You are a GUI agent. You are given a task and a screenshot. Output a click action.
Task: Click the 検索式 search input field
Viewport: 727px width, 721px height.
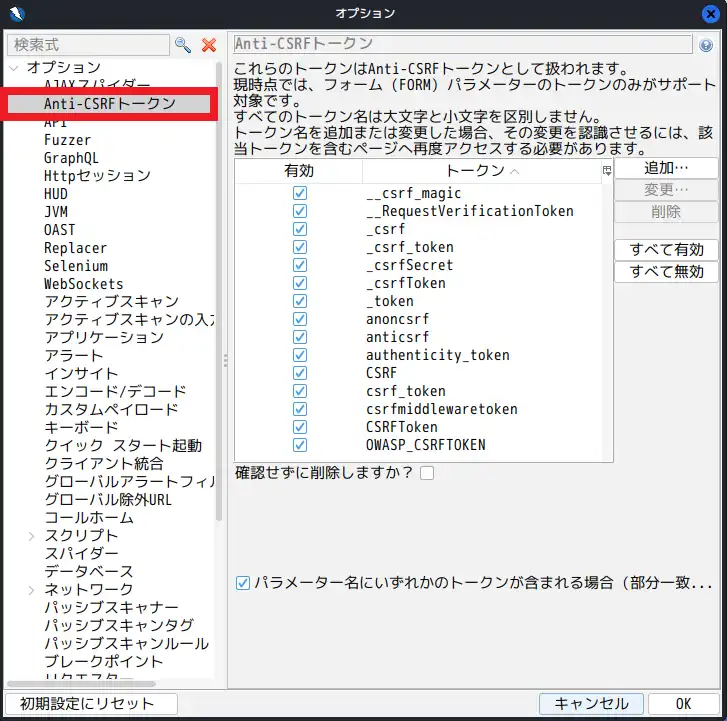[88, 45]
